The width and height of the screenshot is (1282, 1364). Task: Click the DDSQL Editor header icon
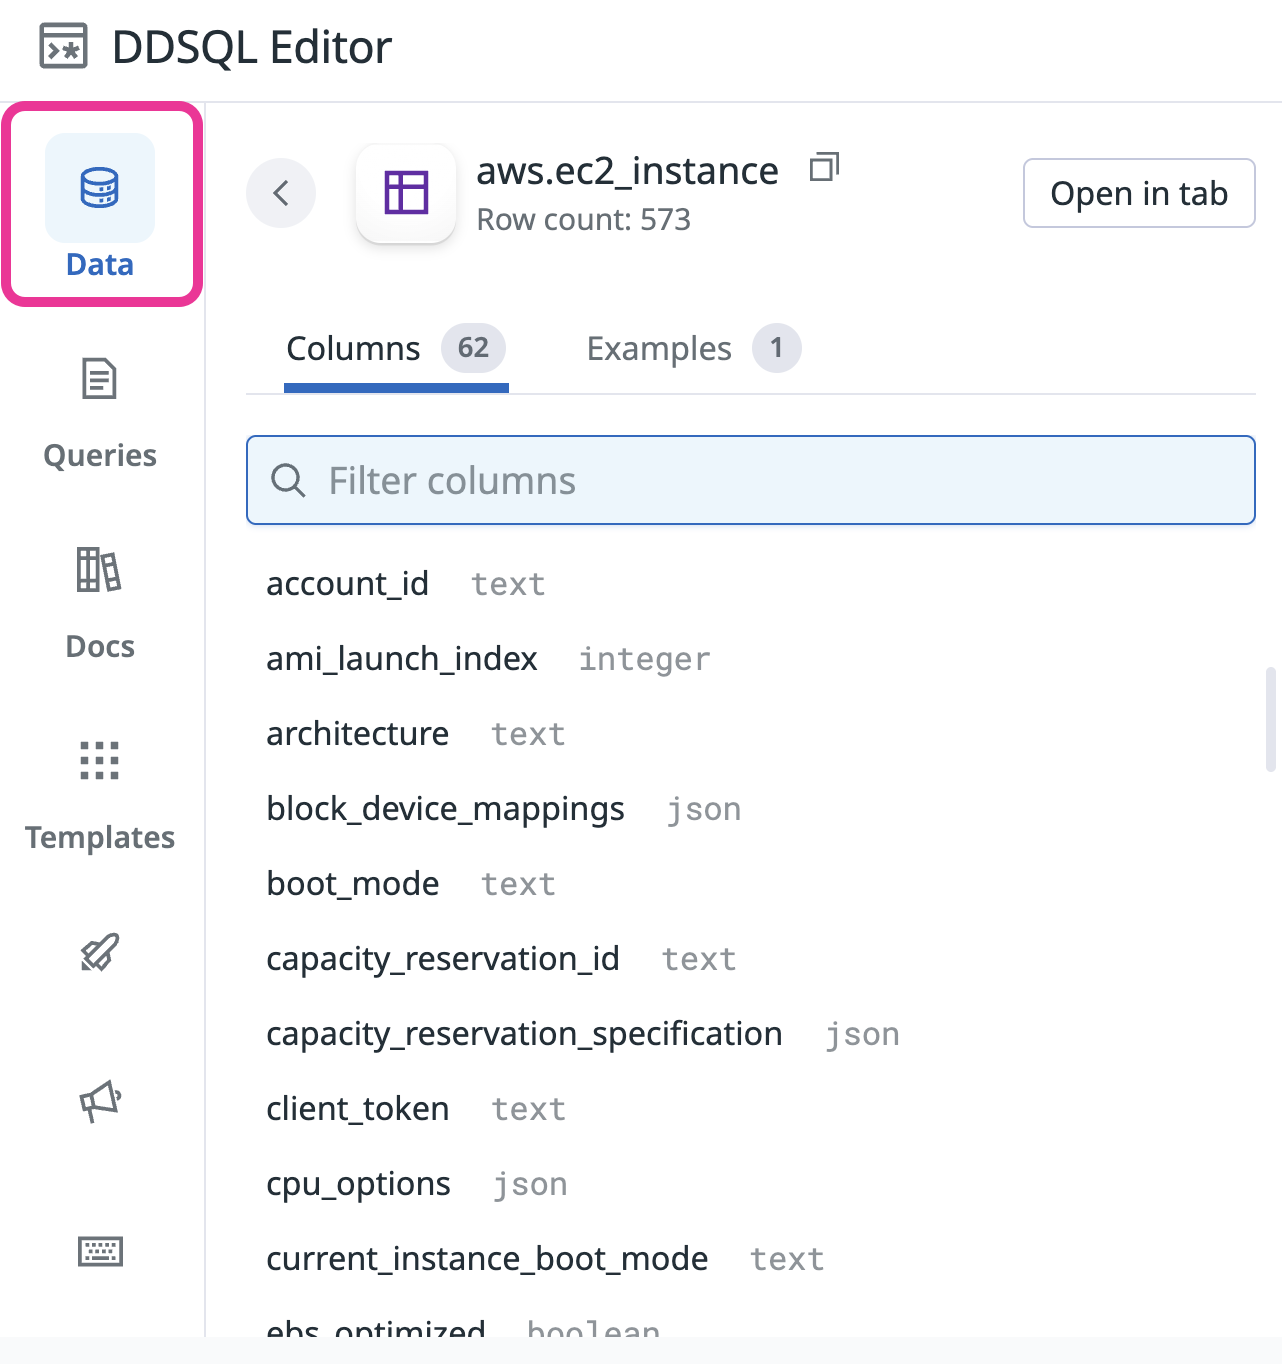[64, 47]
